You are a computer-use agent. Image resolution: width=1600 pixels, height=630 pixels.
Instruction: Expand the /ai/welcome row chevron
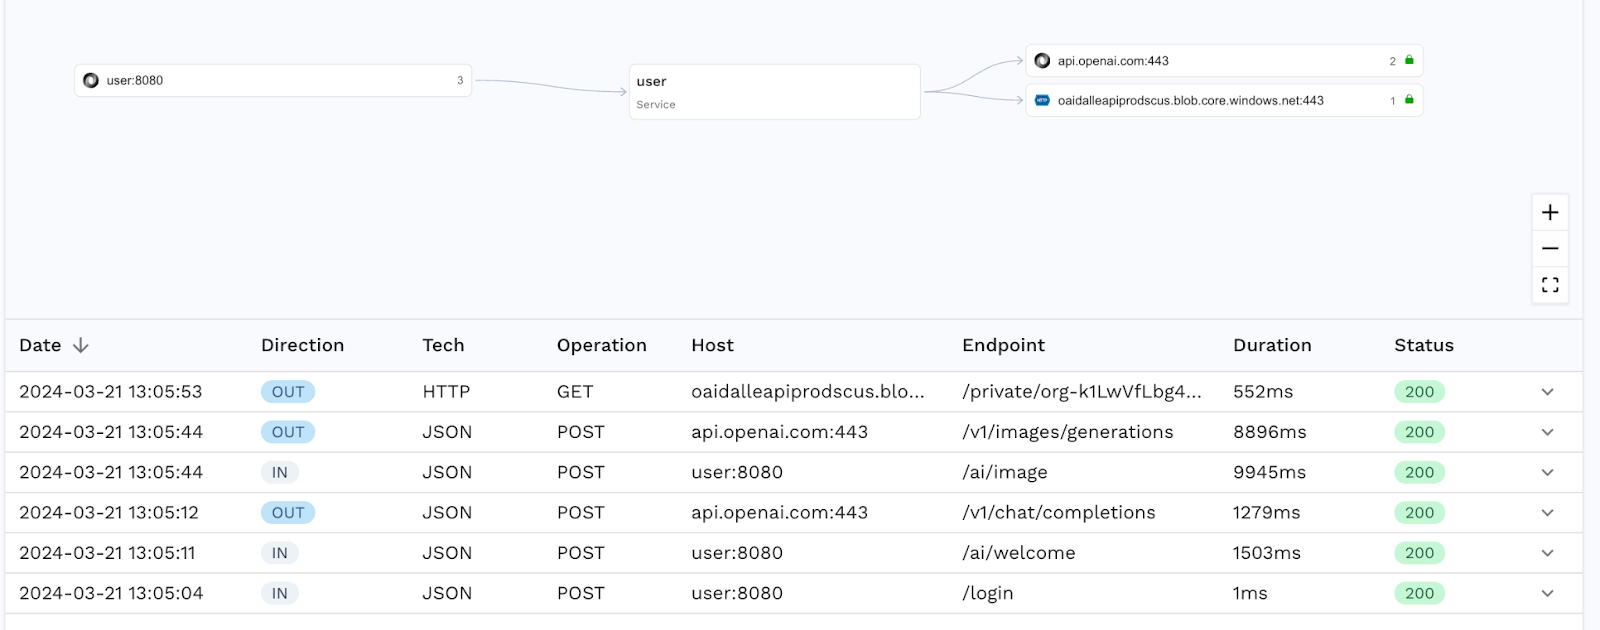(1547, 553)
